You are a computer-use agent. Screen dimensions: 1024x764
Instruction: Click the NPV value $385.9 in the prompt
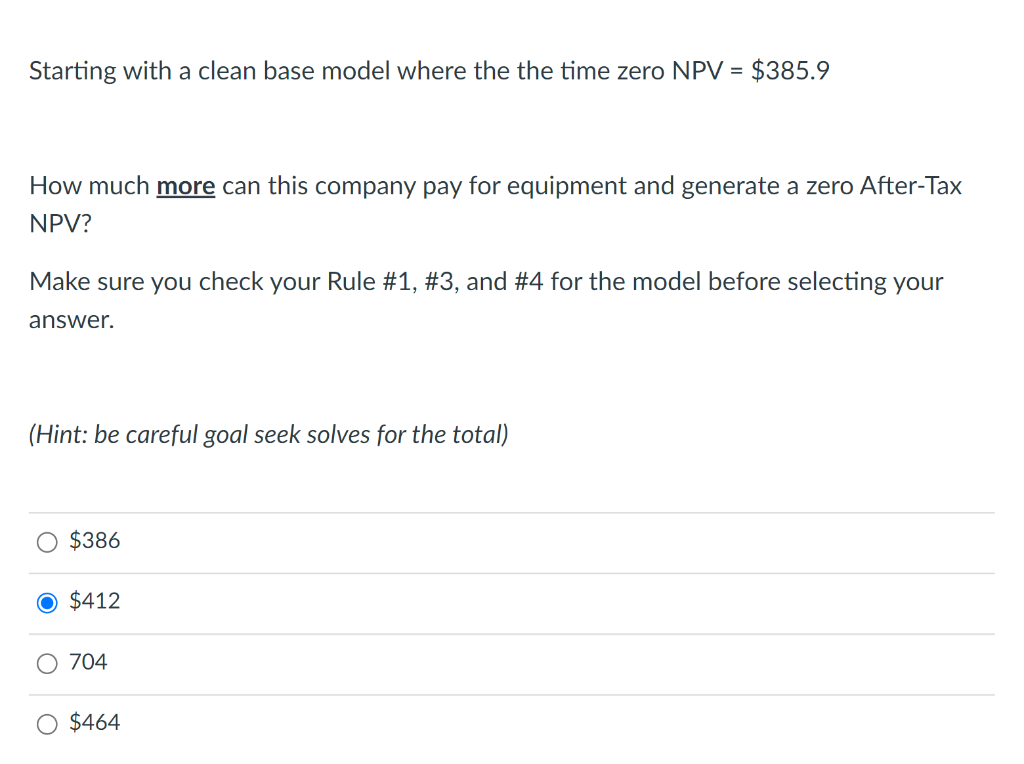790,70
